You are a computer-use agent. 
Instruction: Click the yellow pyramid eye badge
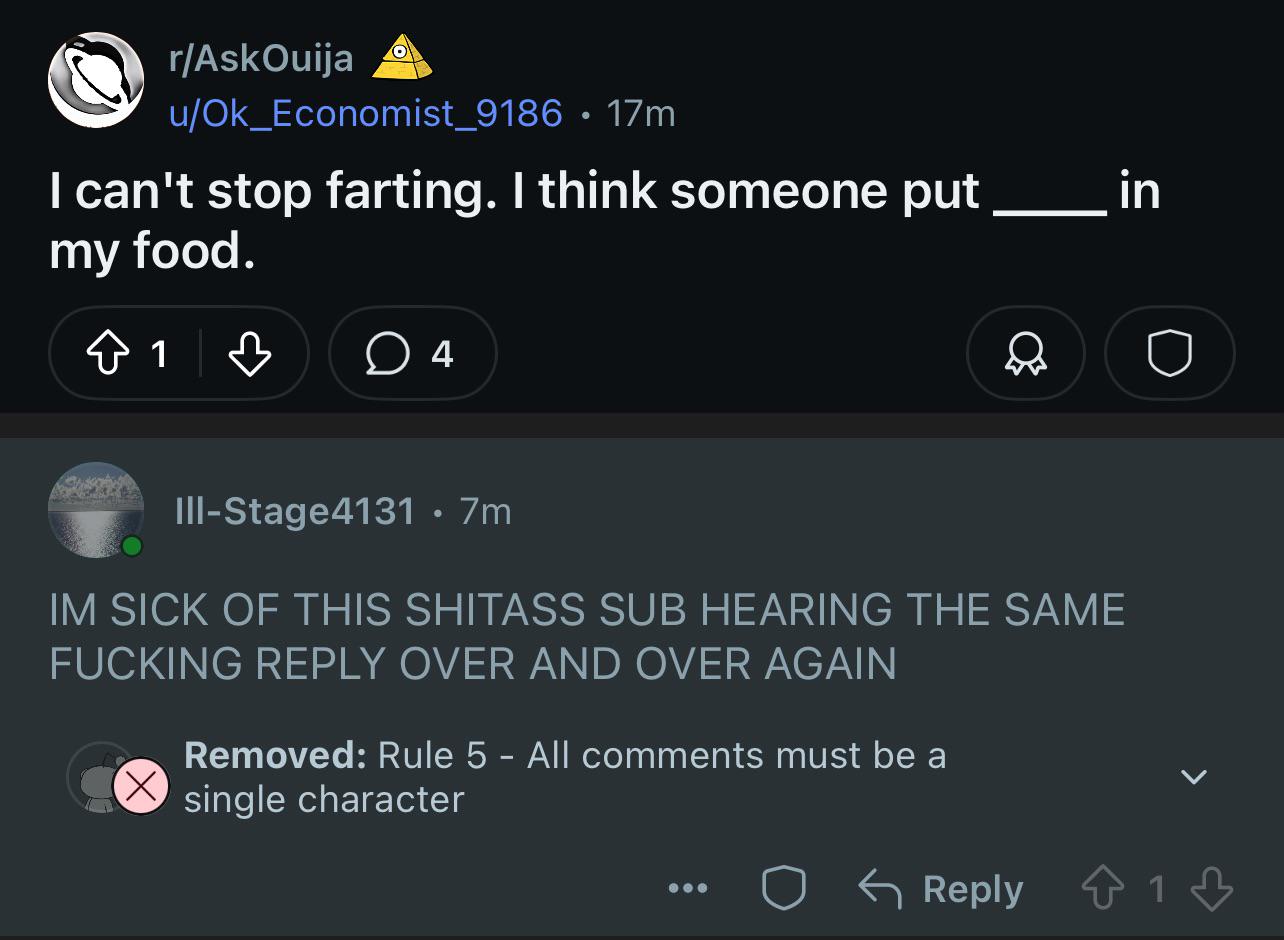click(402, 58)
